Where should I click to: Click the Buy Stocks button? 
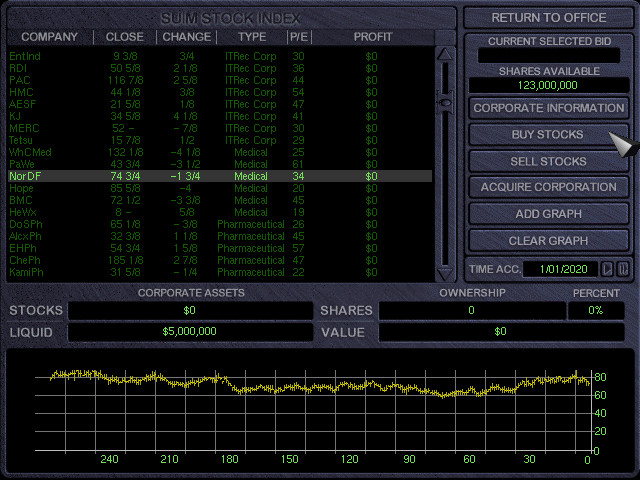[x=547, y=134]
